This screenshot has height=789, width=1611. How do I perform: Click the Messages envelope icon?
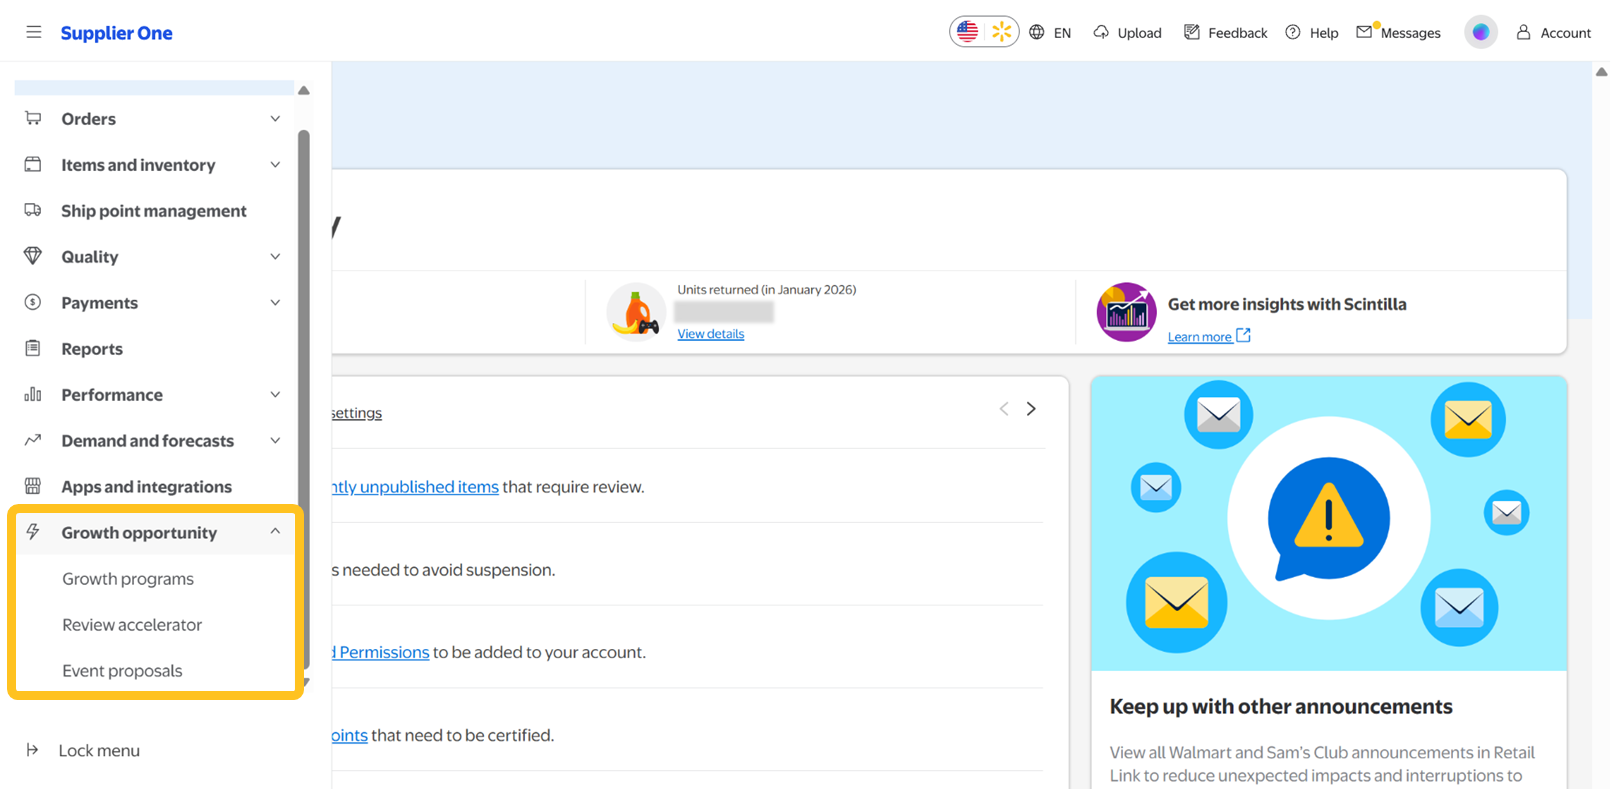[x=1364, y=32]
